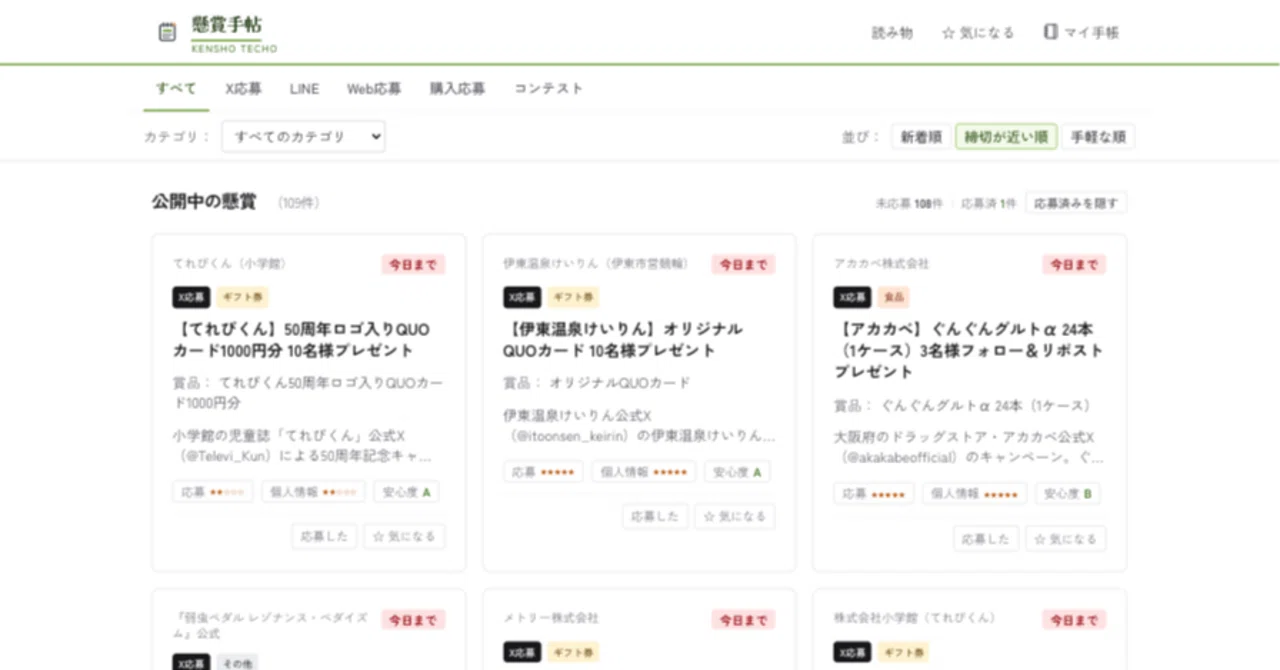Switch to the 購入応募 tab
The image size is (1280, 670).
pyautogui.click(x=457, y=88)
